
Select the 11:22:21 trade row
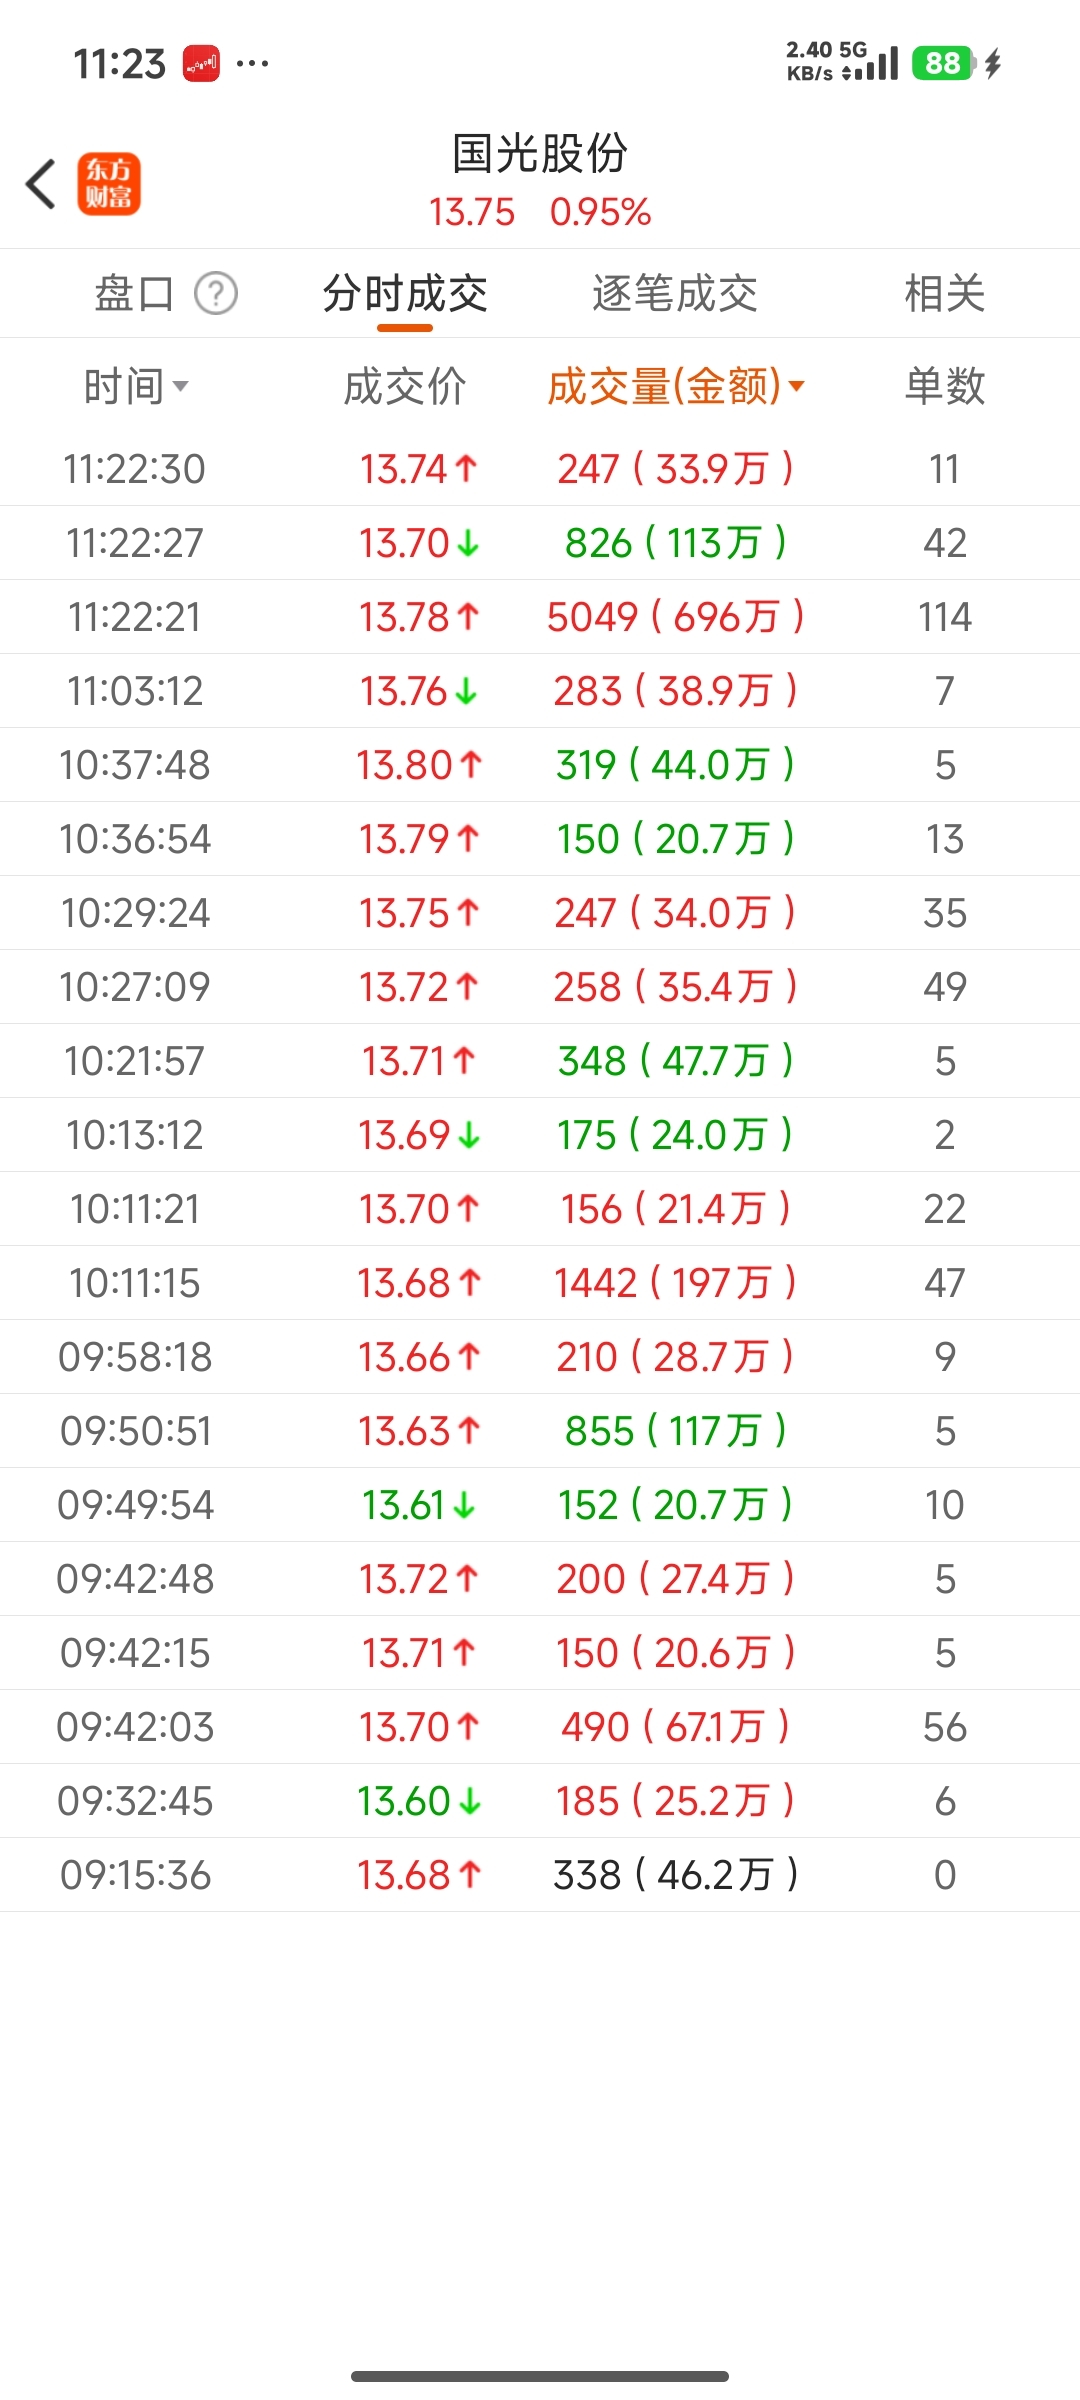click(x=540, y=617)
